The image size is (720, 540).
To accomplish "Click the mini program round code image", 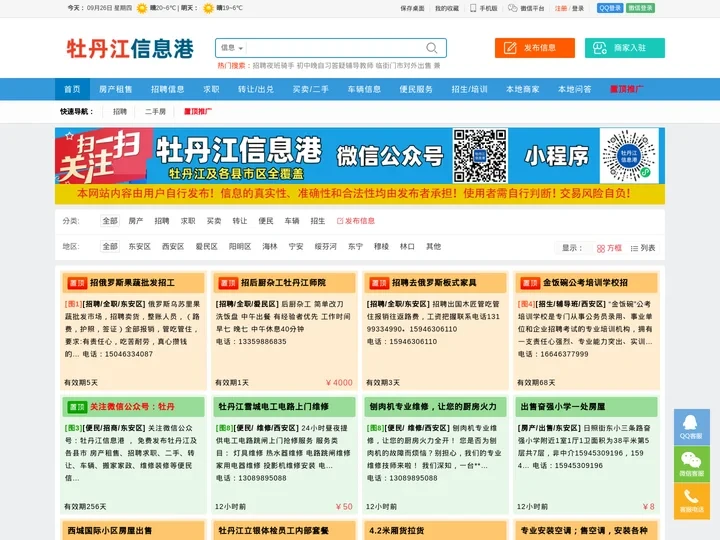I will (x=629, y=156).
